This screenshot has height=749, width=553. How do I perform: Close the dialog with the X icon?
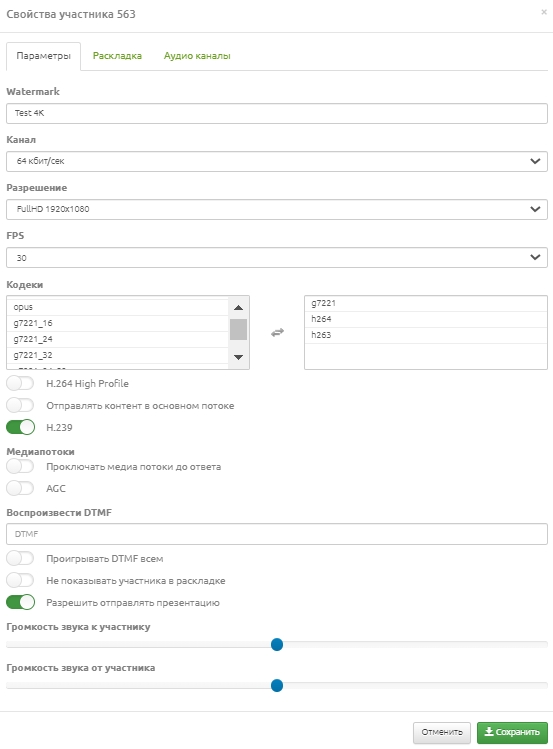544,12
